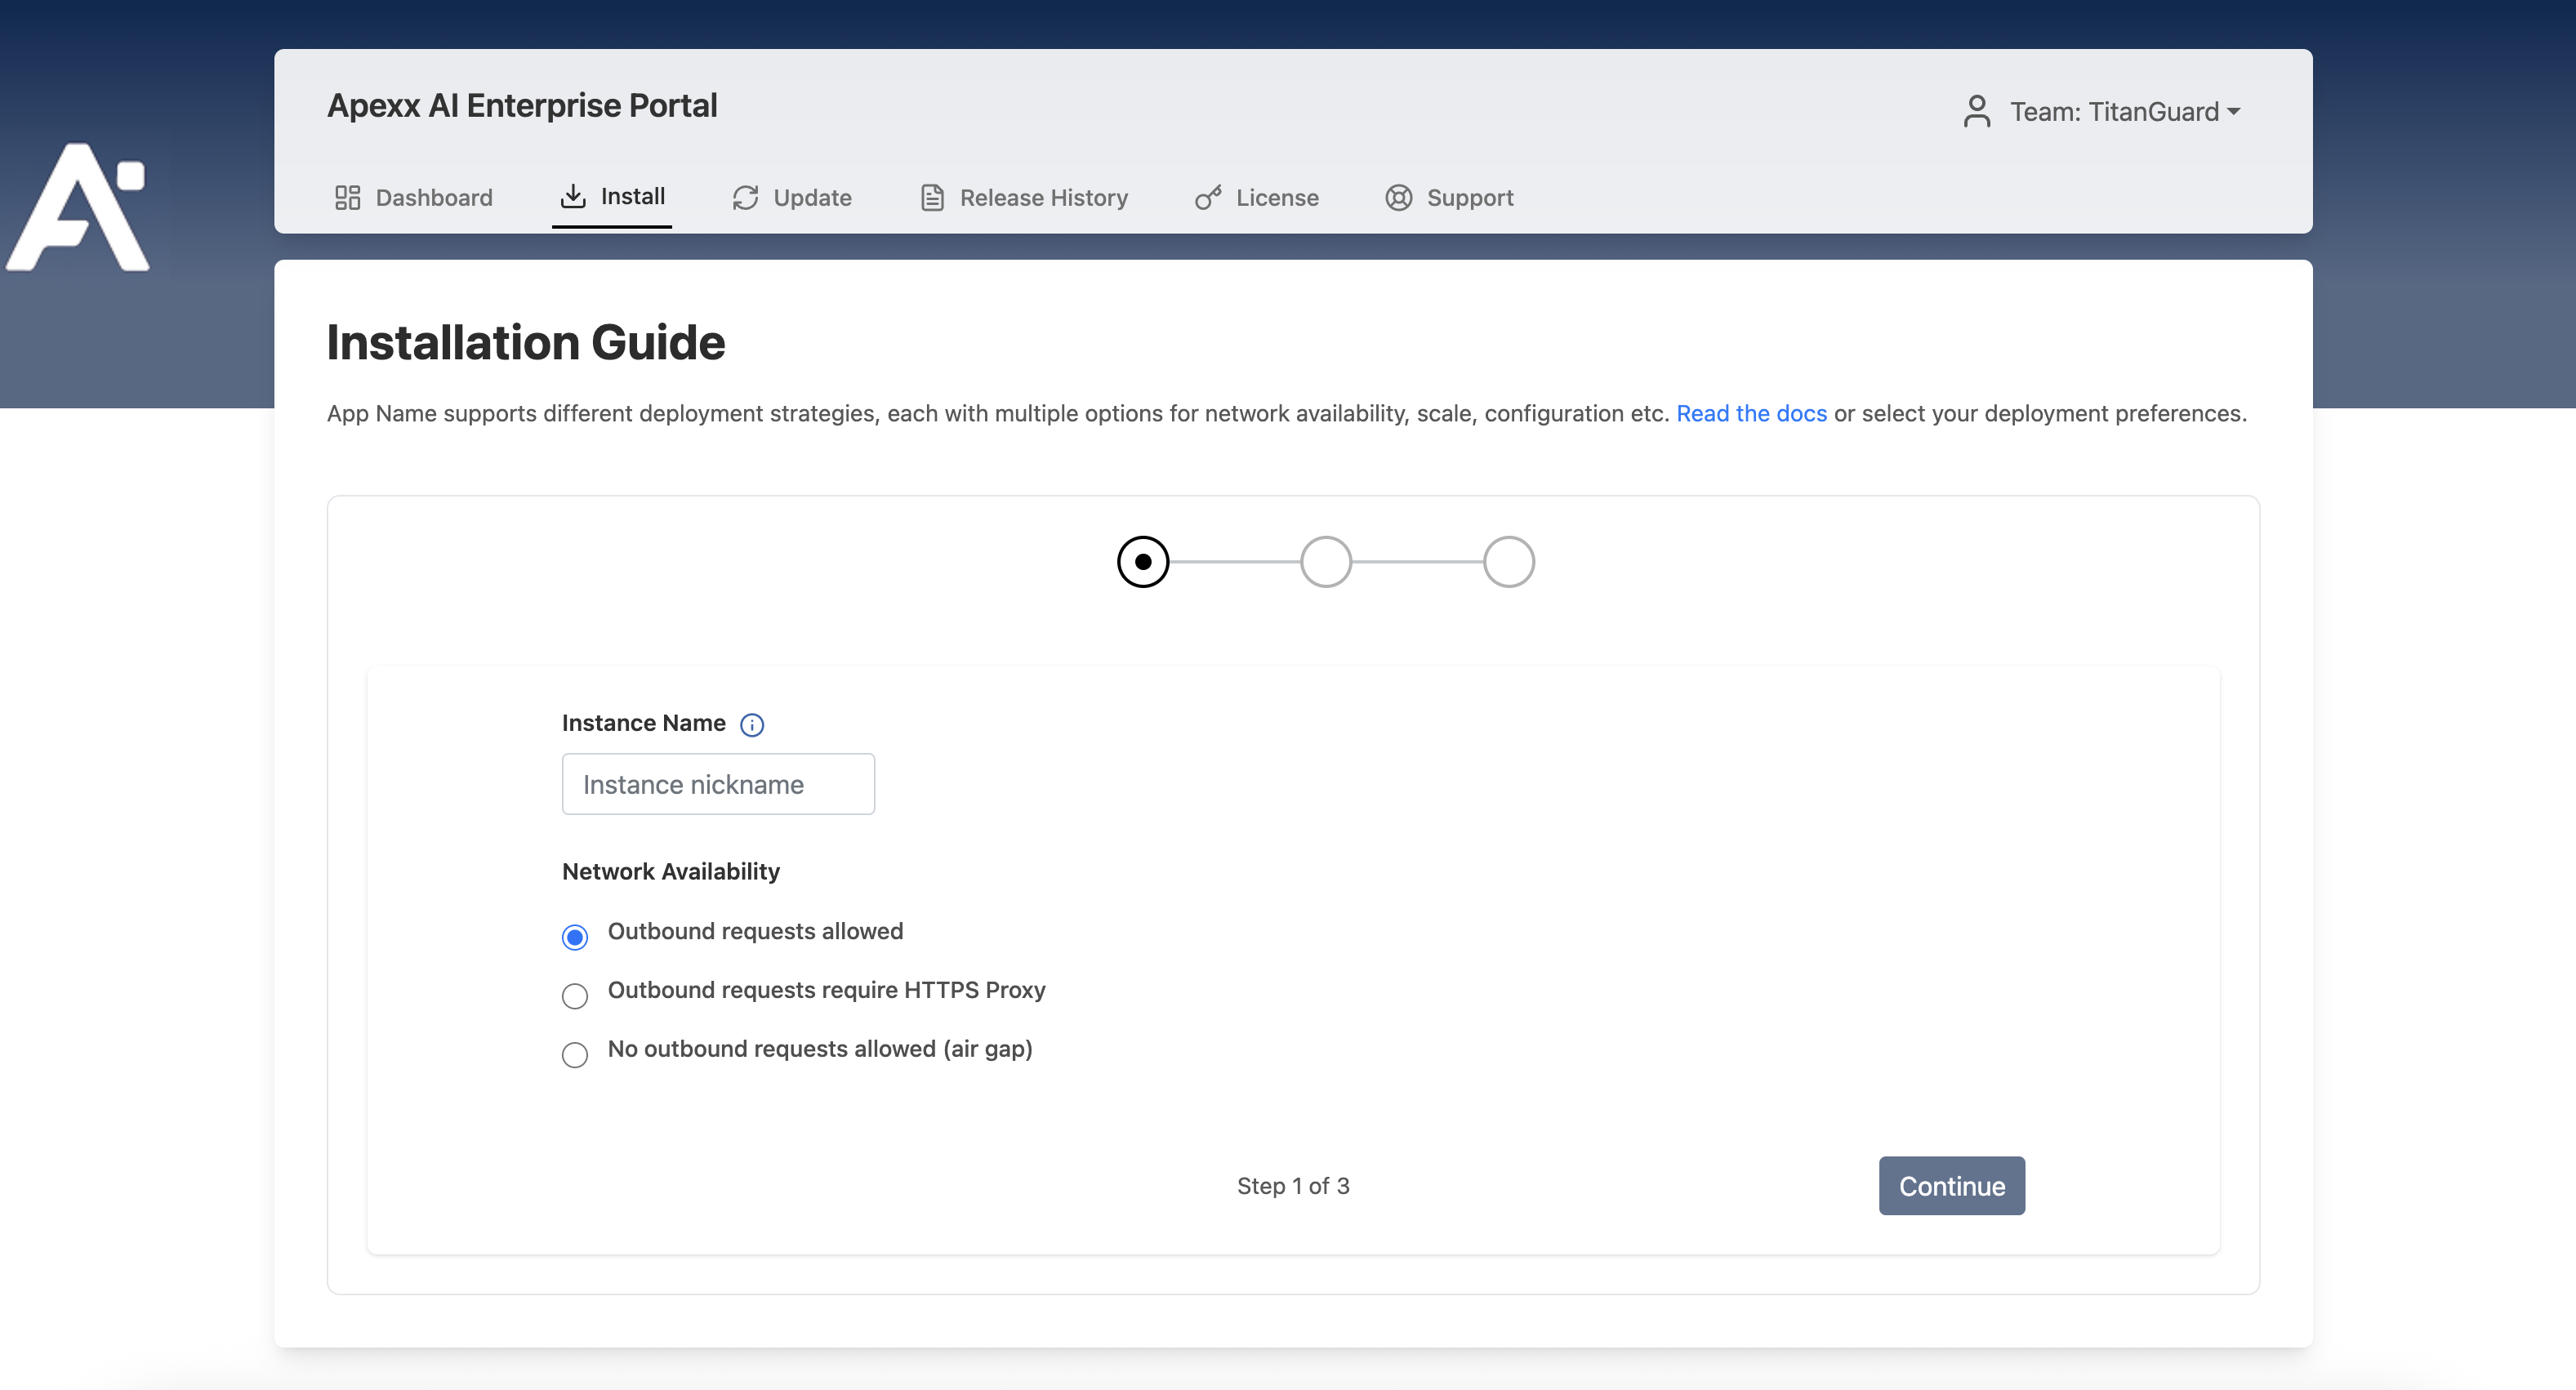Click the Dashboard grid icon
The width and height of the screenshot is (2576, 1390).
(347, 198)
